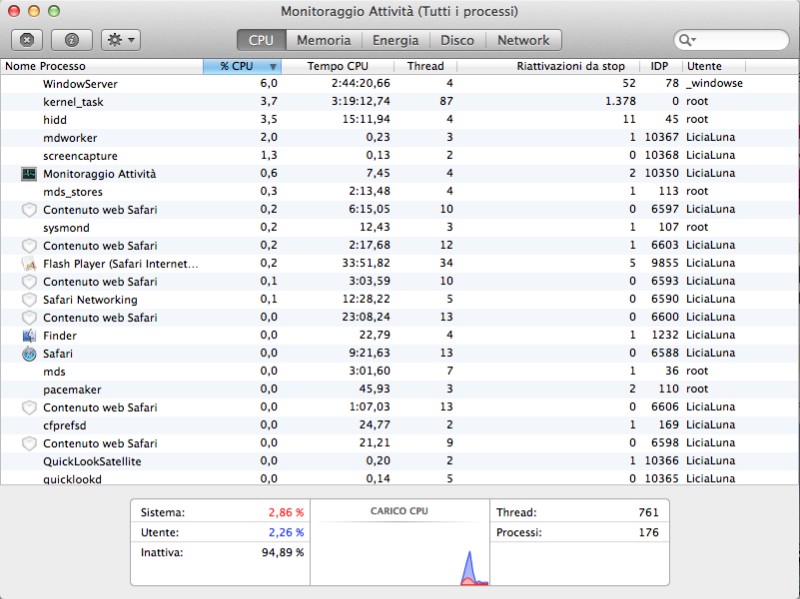Sort by Riattivazioni da stop column

point(548,66)
